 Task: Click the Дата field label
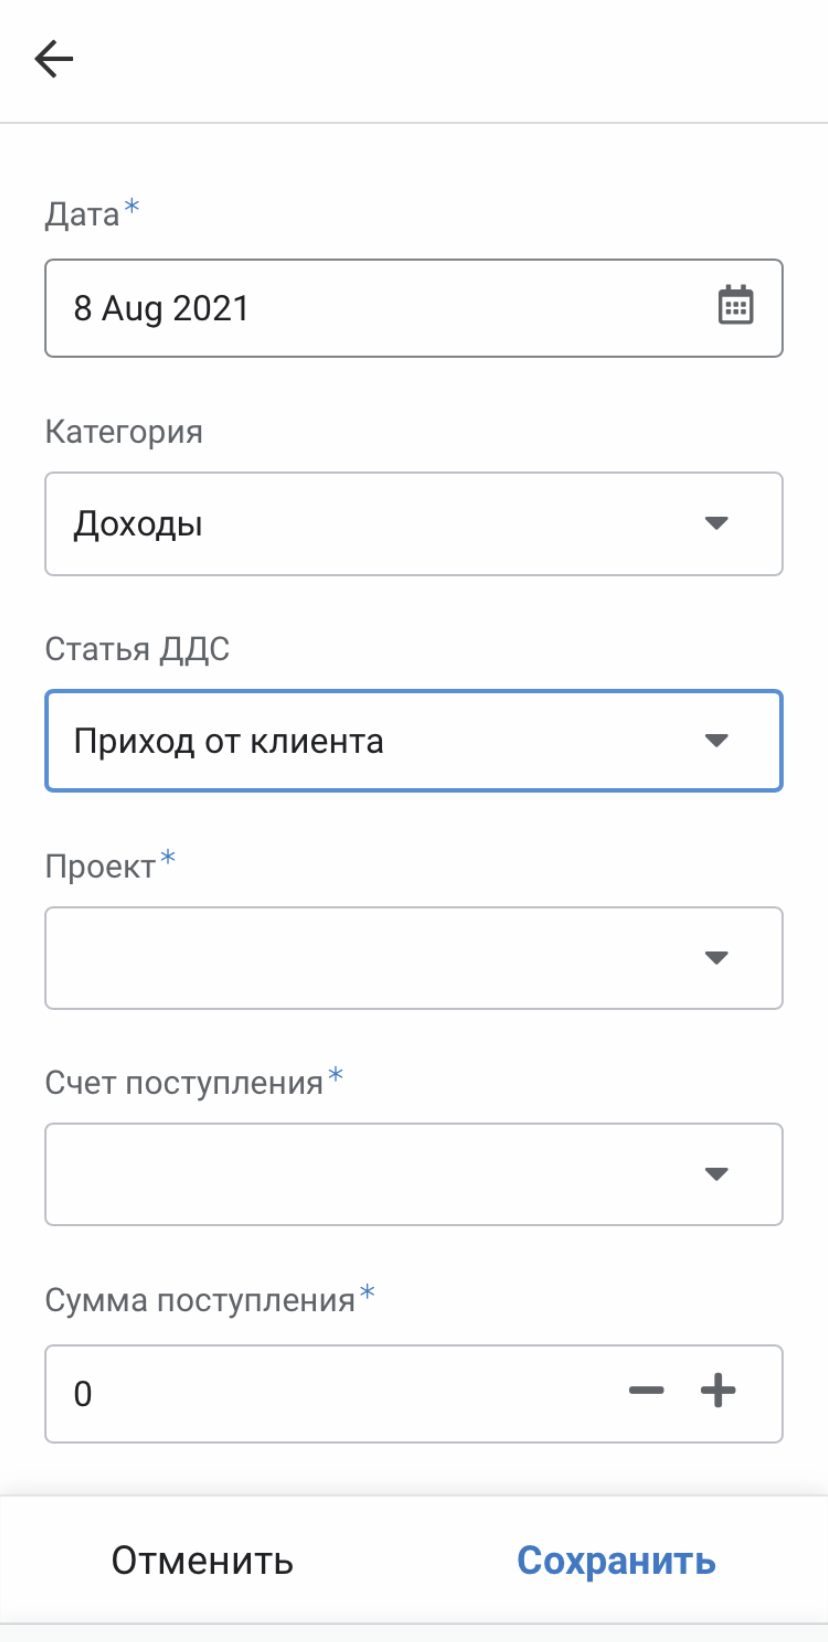tap(82, 215)
